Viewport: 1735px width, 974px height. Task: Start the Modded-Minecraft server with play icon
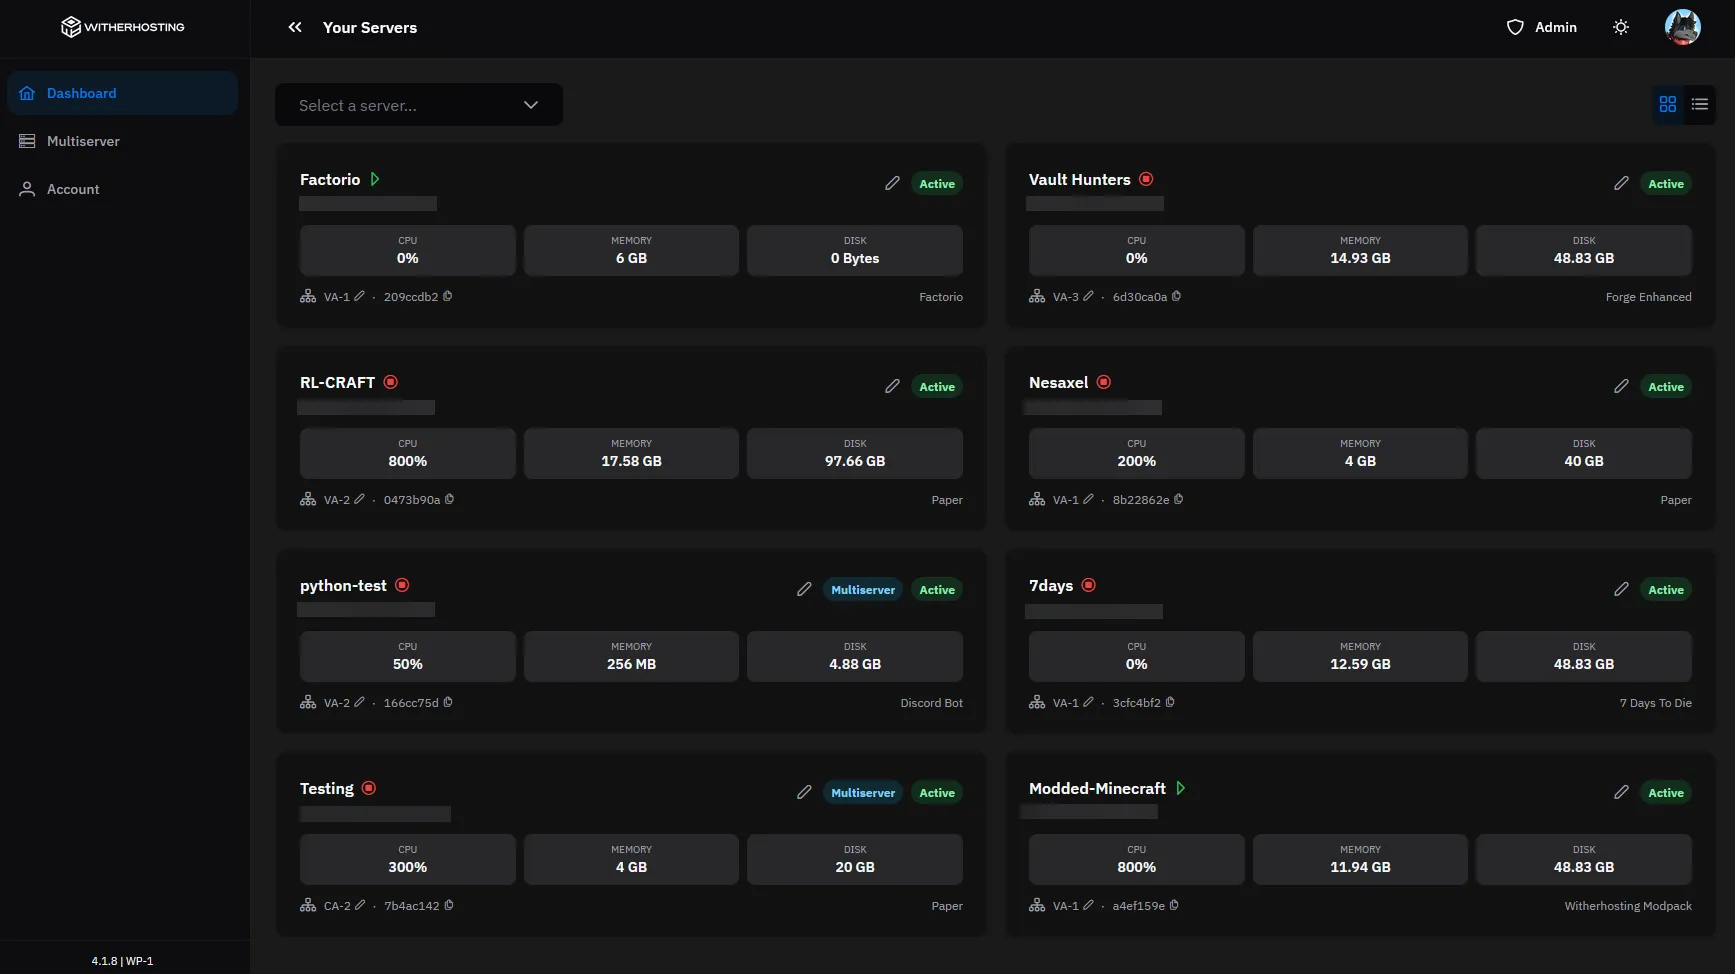point(1180,788)
